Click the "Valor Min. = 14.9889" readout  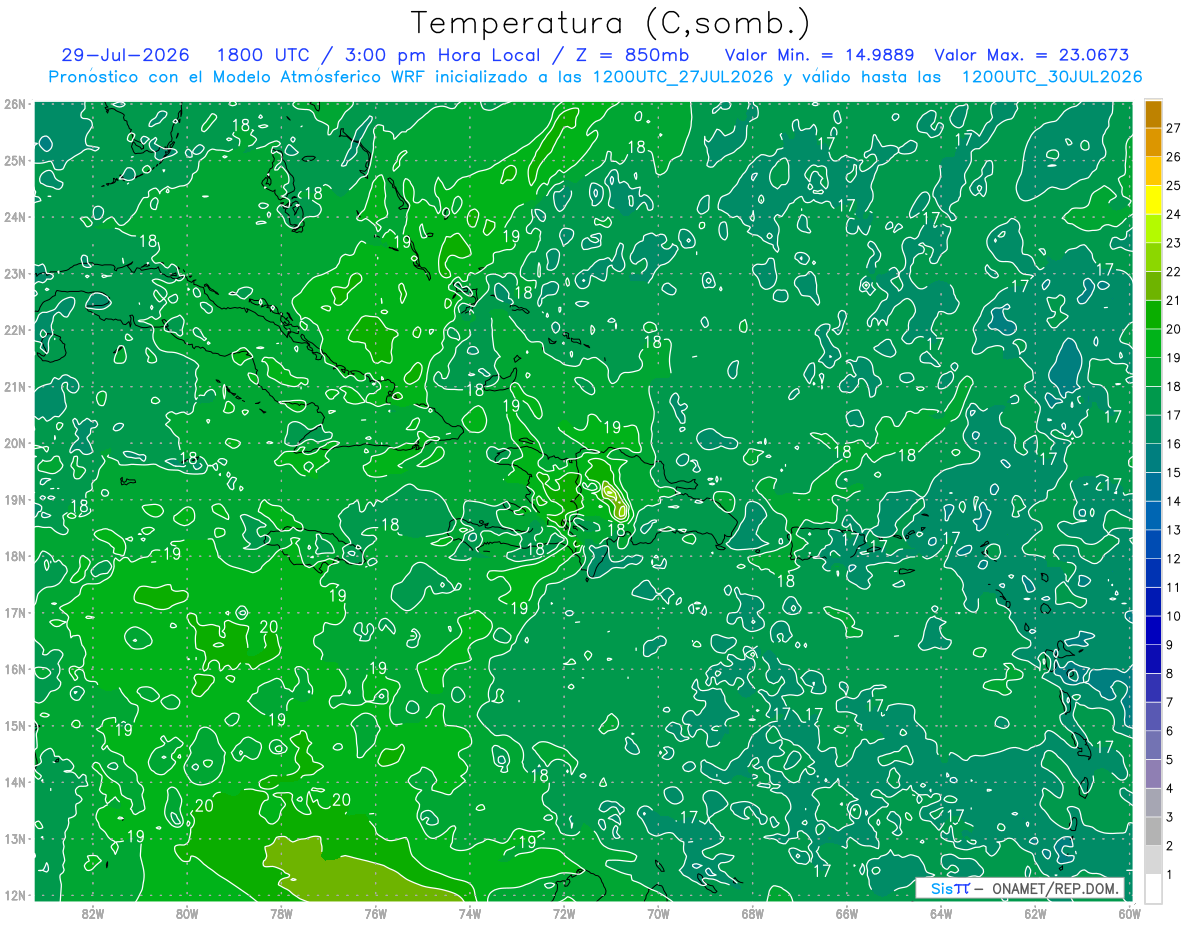coord(819,55)
